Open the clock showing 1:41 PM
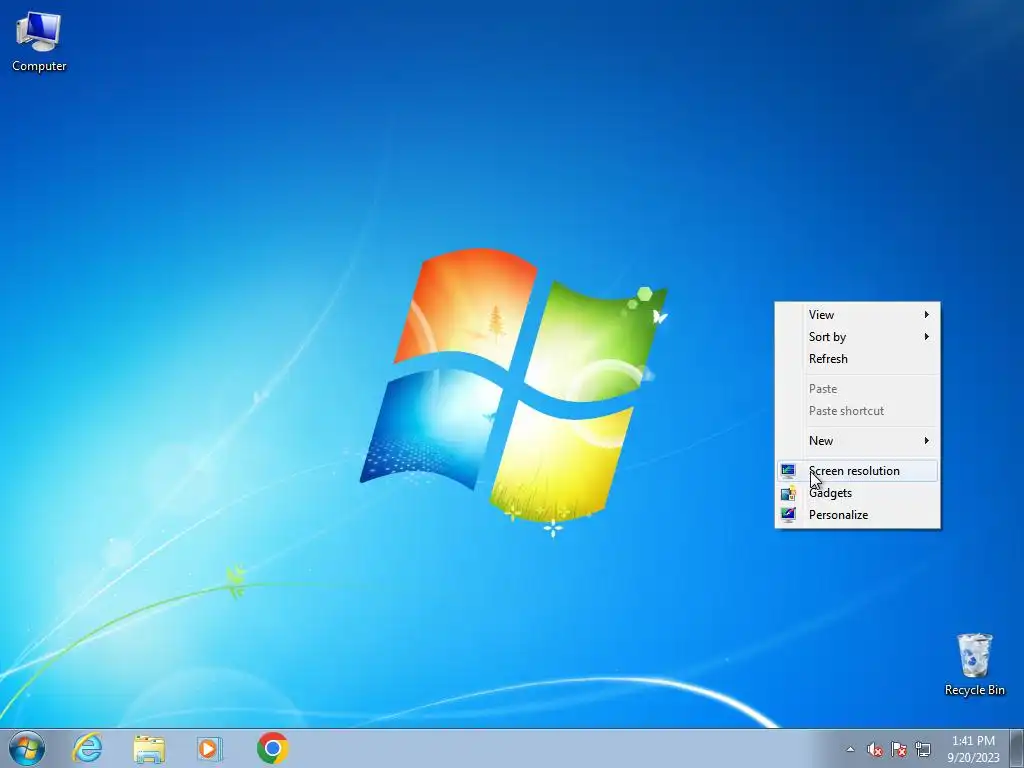 973,741
